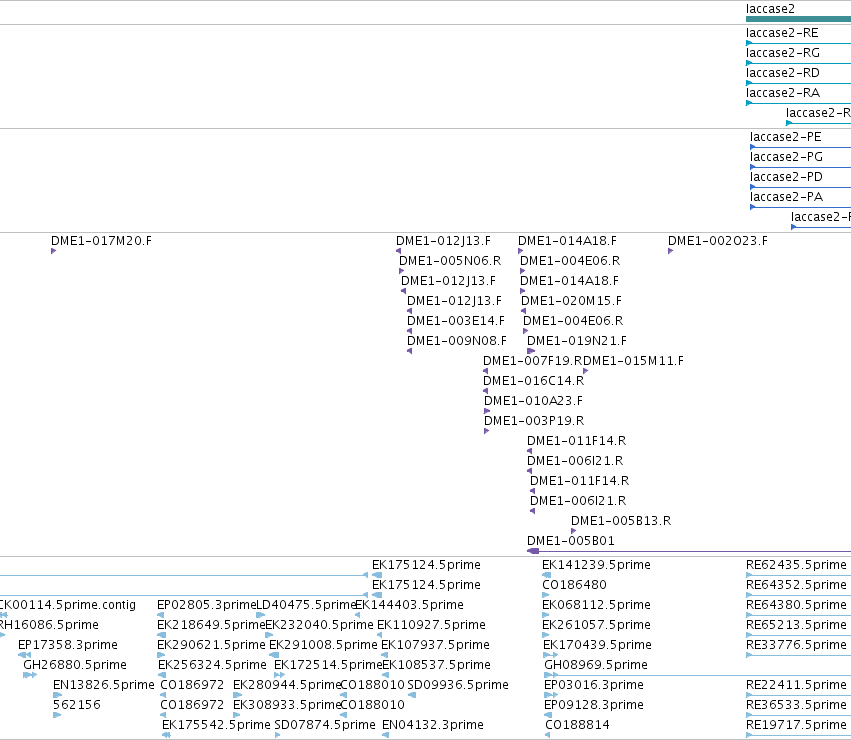Click the EK232040.5prime EST label

click(319, 625)
